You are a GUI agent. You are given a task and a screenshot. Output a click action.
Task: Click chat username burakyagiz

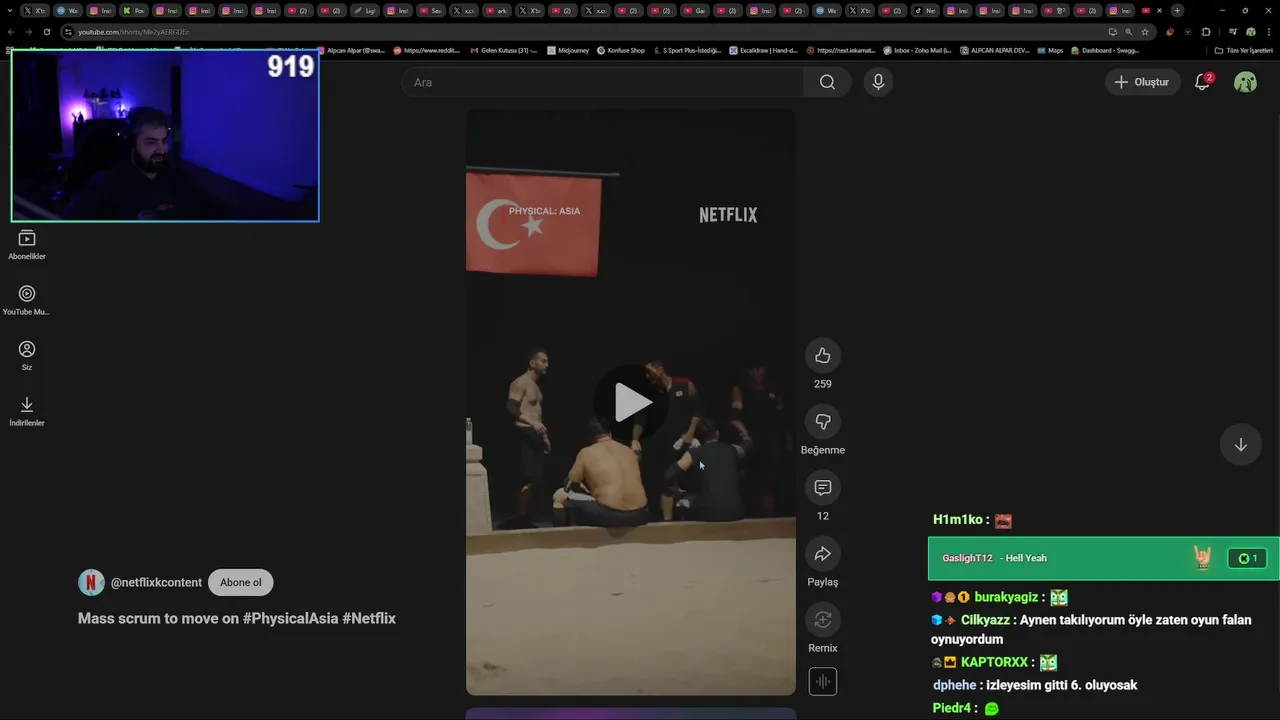pyautogui.click(x=1006, y=597)
